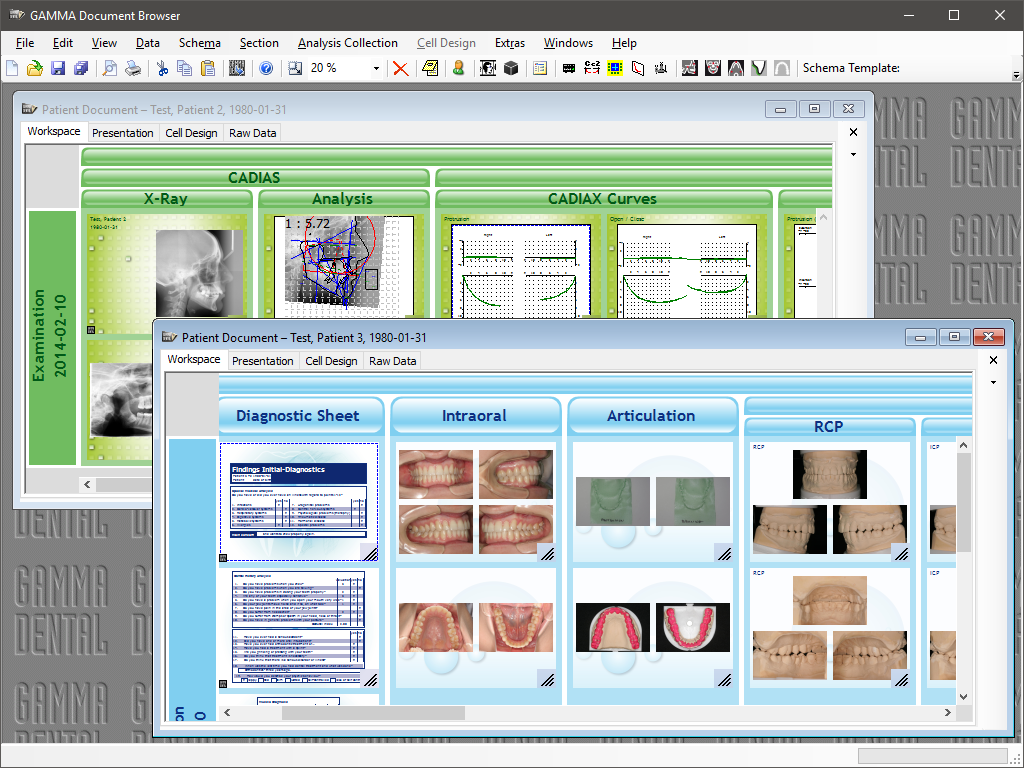The image size is (1024, 768).
Task: Click the red X delete icon
Action: (x=400, y=69)
